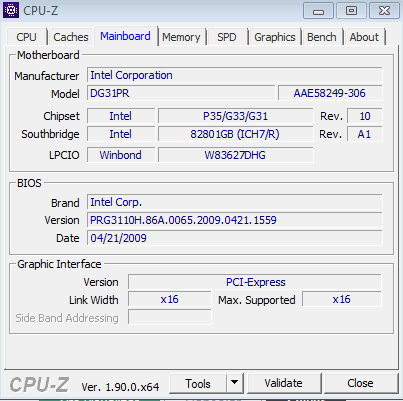Click the Side Band Addressing label
Viewport: 403px width, 401px height.
[x=67, y=318]
